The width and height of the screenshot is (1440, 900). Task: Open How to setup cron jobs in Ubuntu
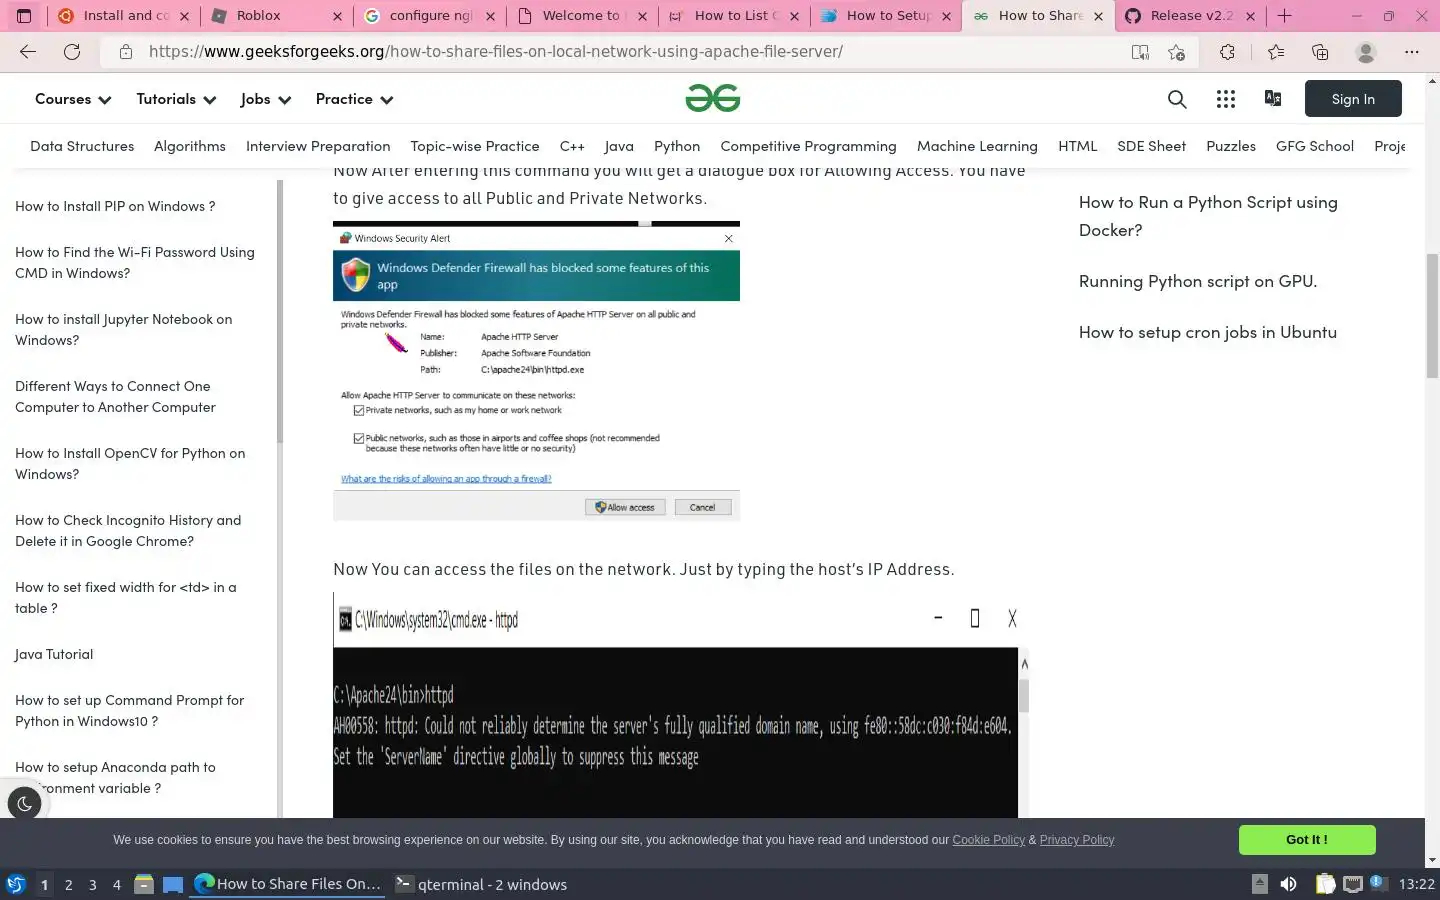(1207, 332)
